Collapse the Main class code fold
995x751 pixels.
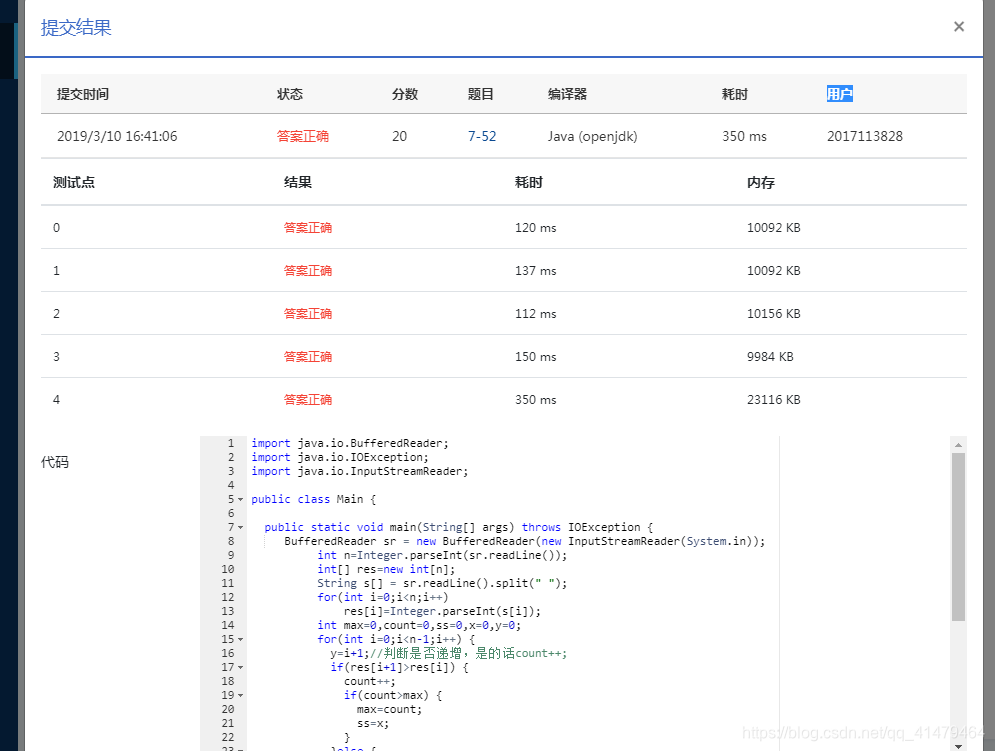(x=238, y=499)
